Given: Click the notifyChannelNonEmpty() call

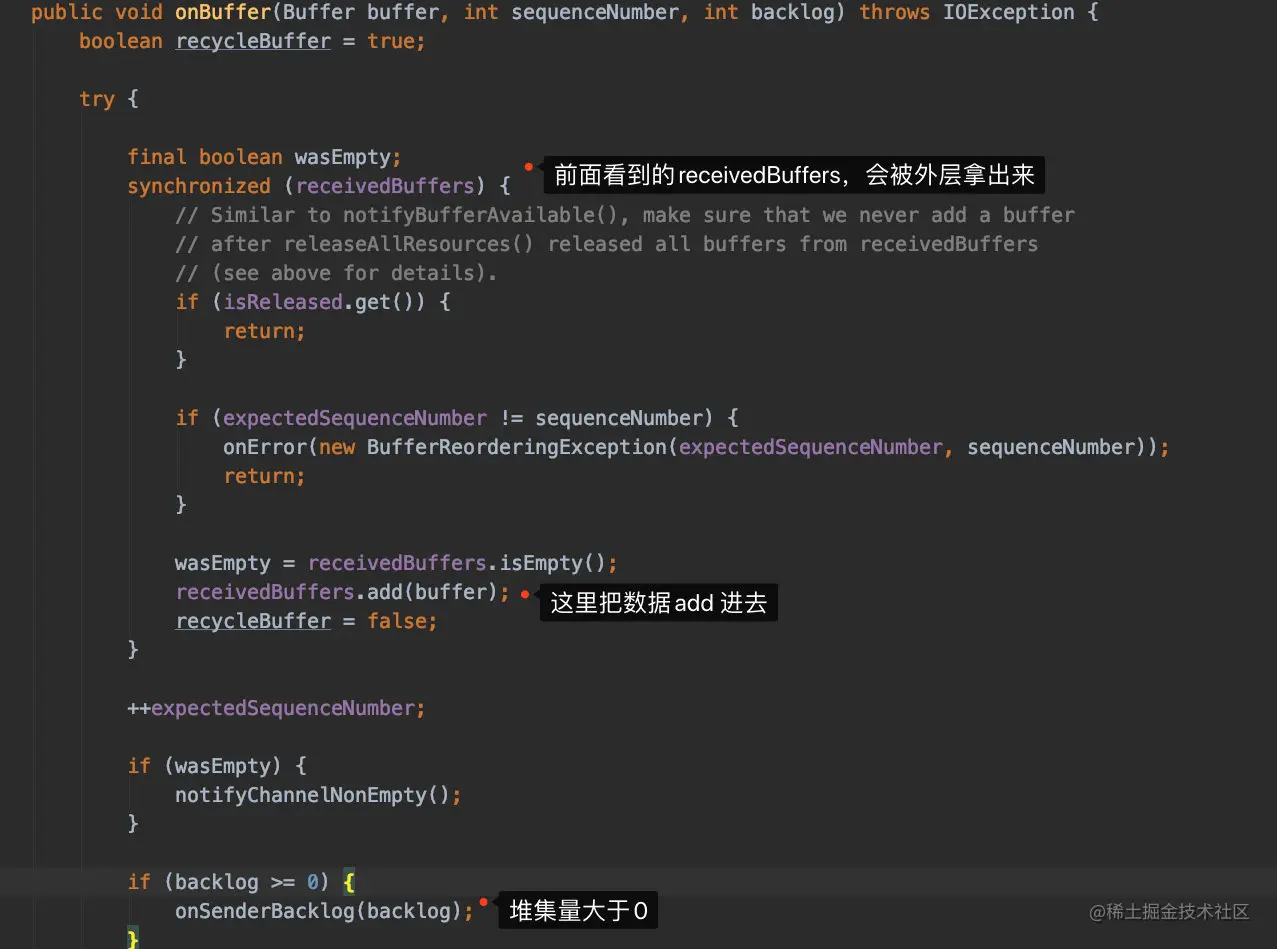Looking at the screenshot, I should click(318, 795).
